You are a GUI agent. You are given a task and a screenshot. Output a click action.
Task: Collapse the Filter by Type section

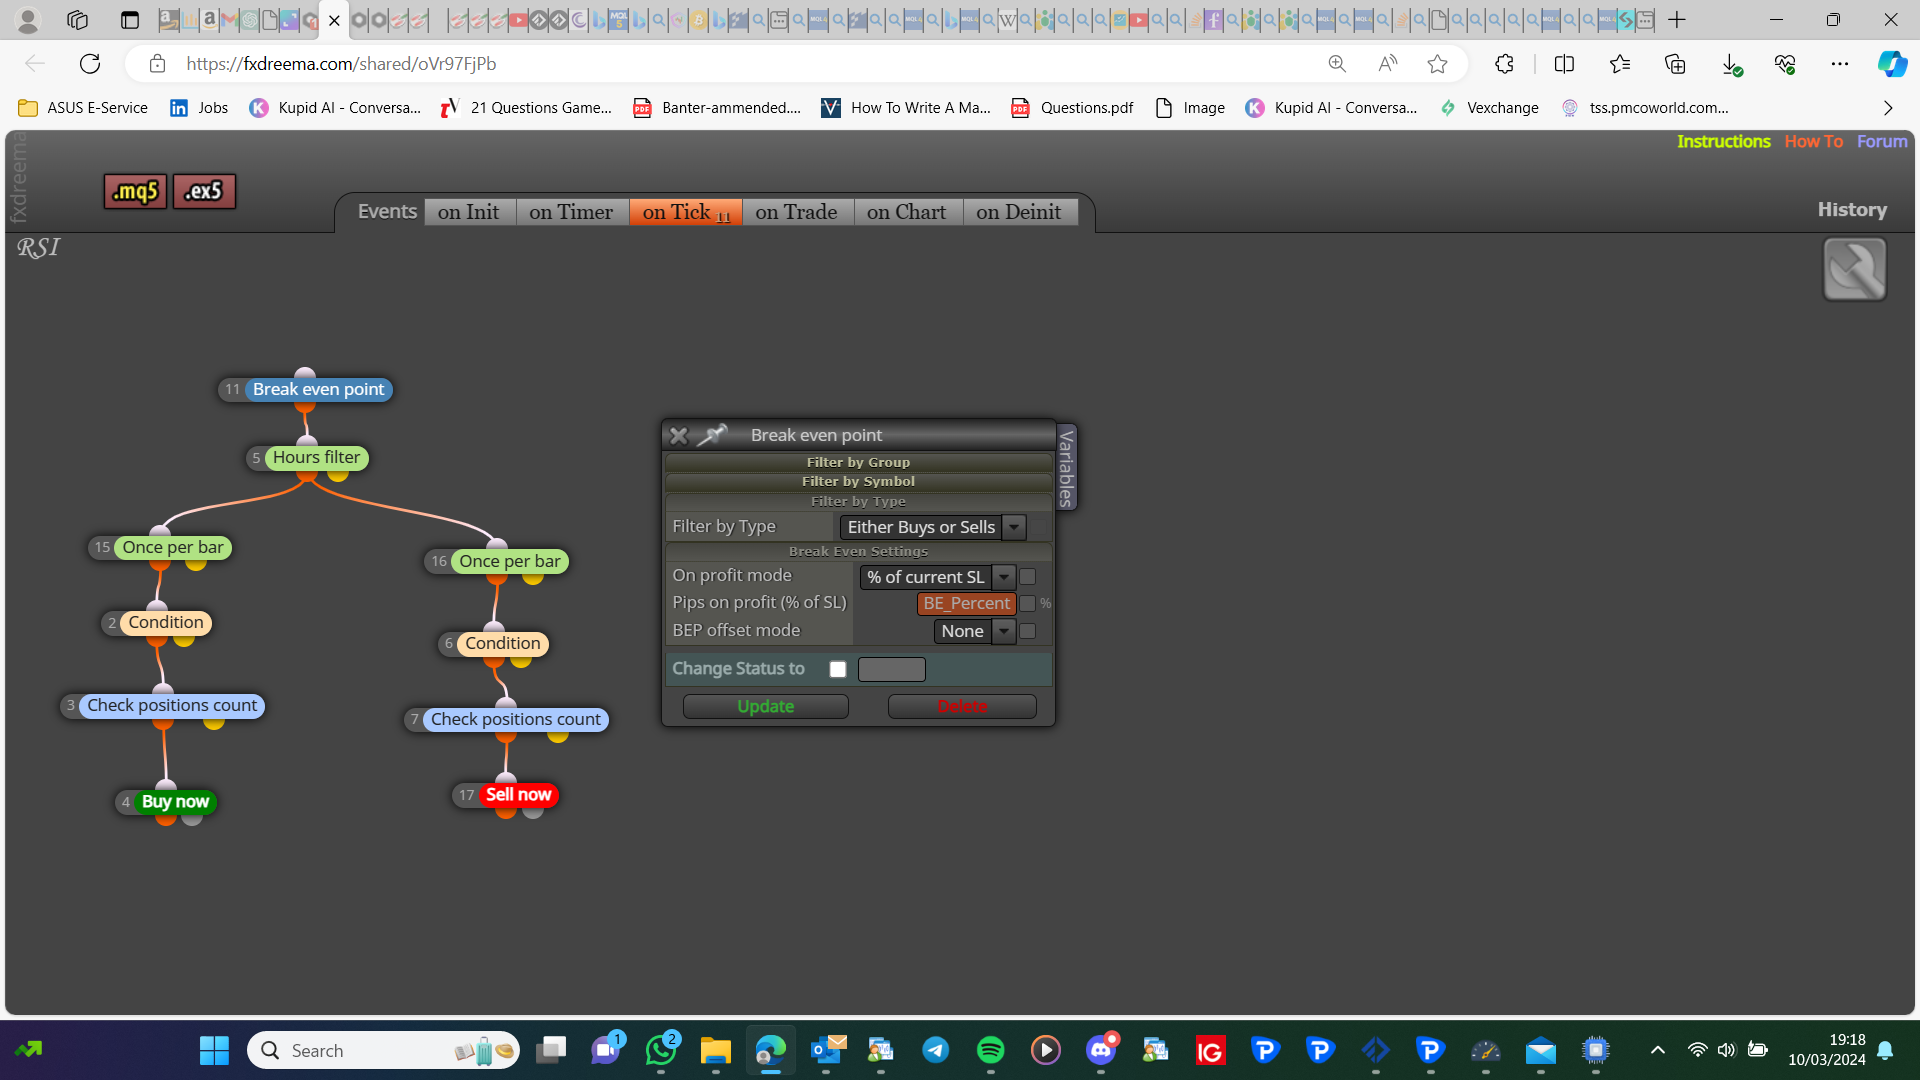click(858, 501)
